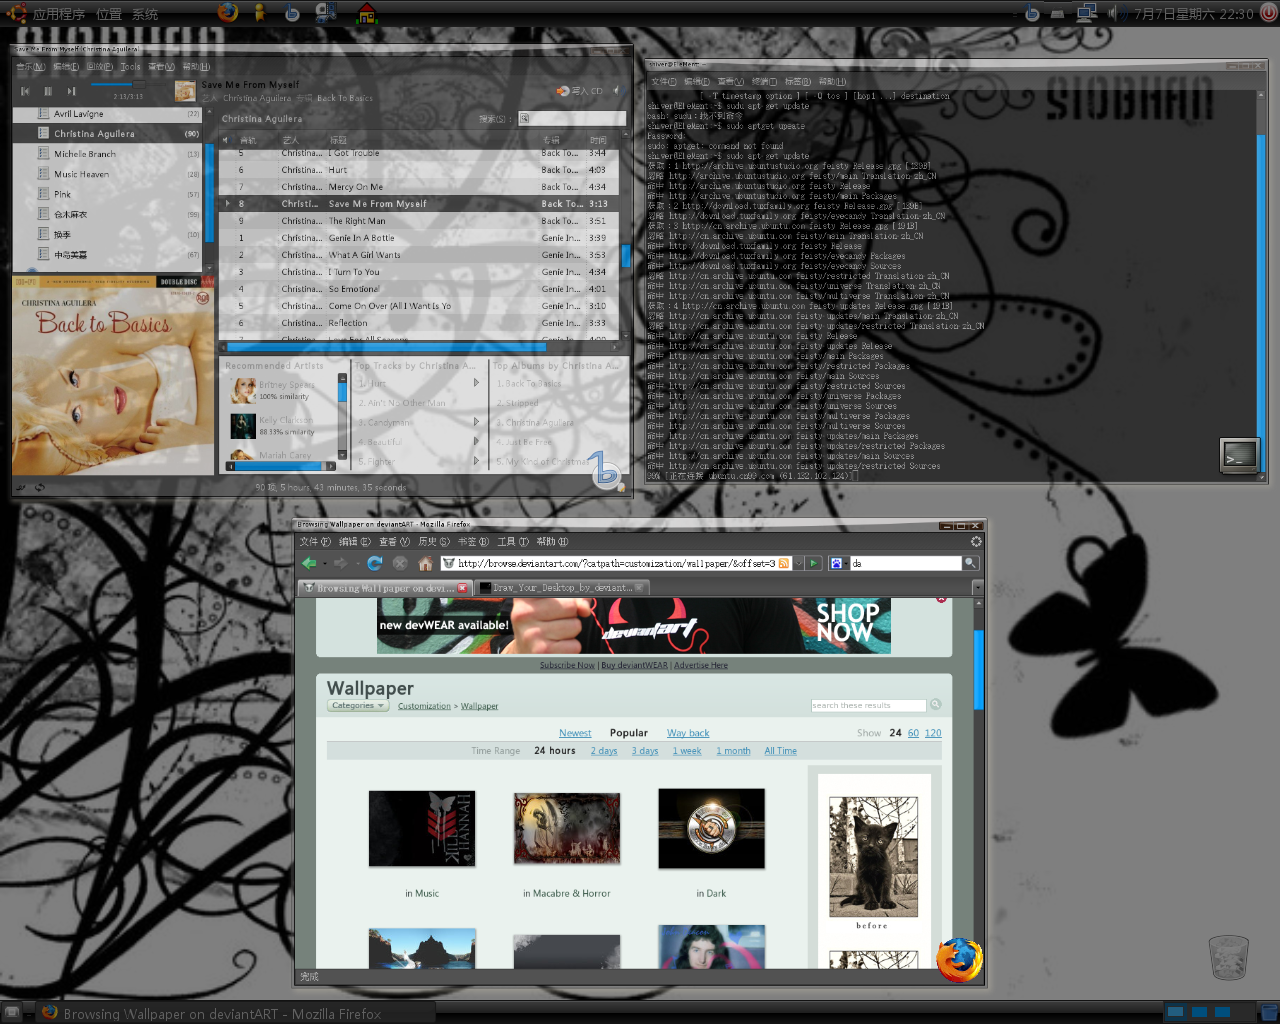Select 1 week time range link
Screen dimensions: 1280x1024
[687, 751]
